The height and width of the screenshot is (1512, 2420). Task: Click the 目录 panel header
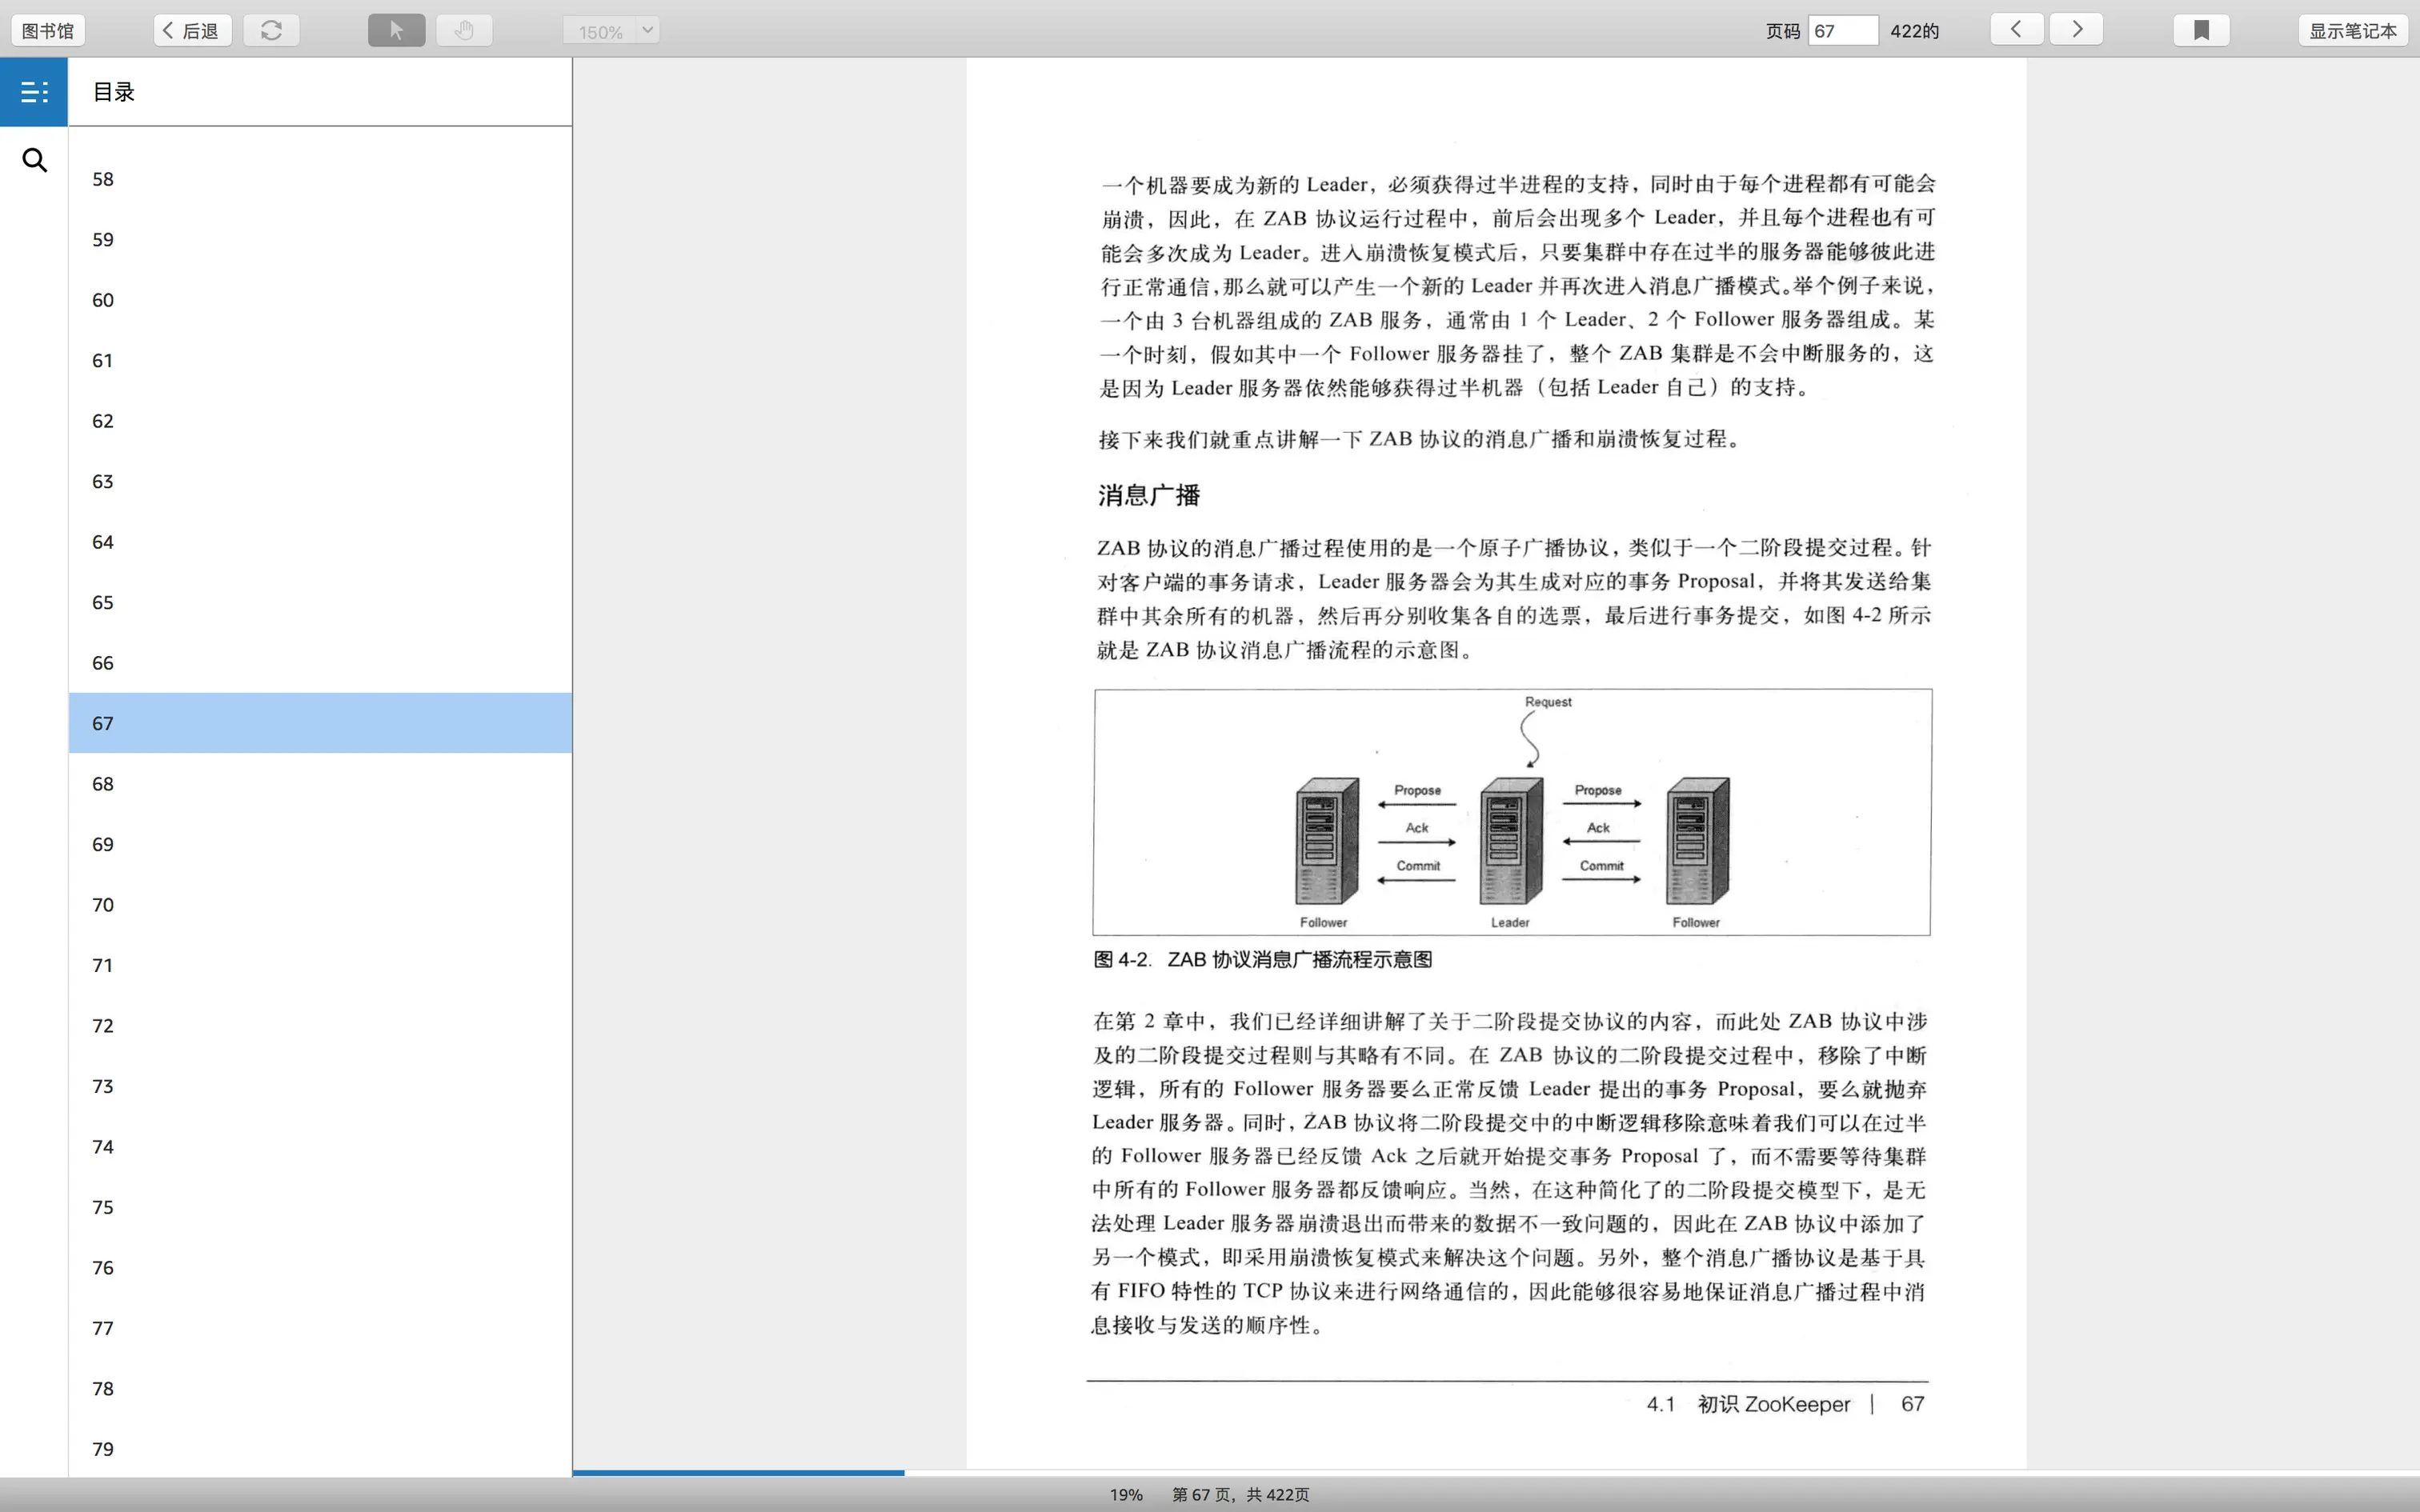tap(114, 92)
